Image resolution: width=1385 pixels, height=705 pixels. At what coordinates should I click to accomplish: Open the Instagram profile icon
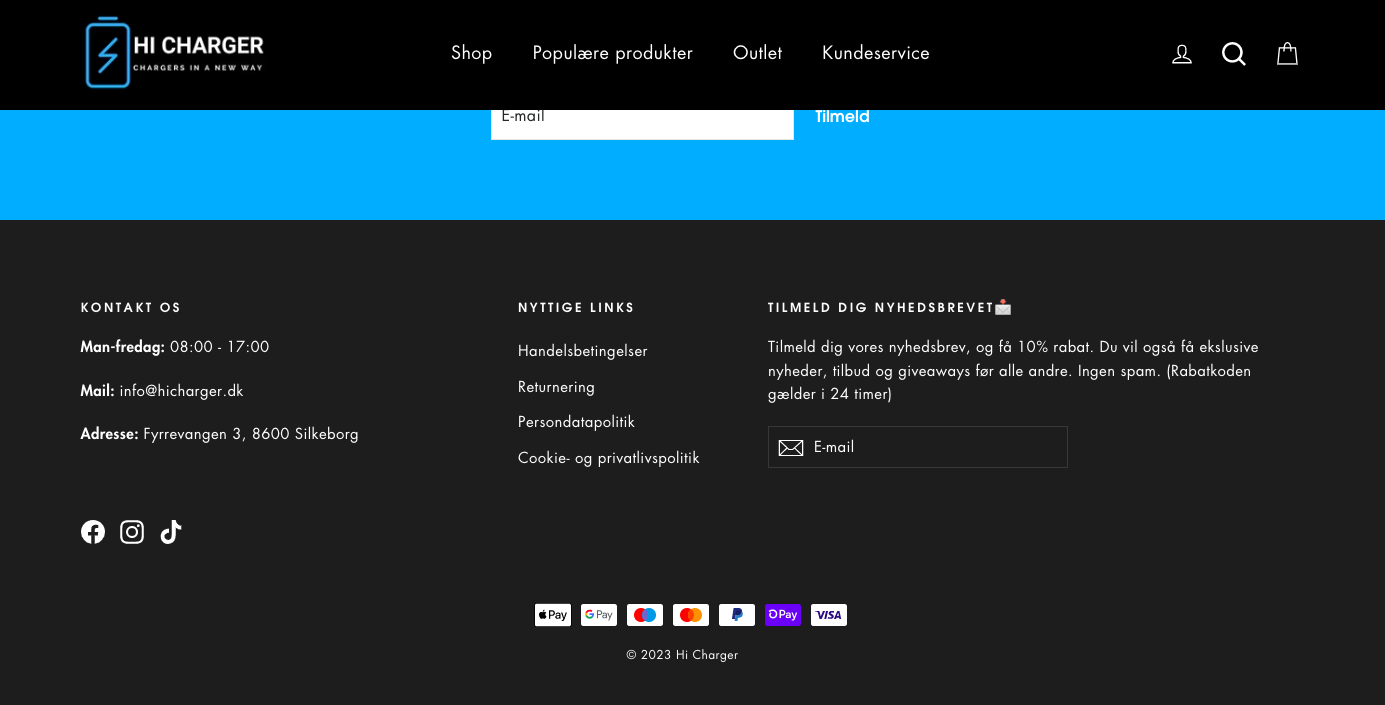(x=132, y=532)
